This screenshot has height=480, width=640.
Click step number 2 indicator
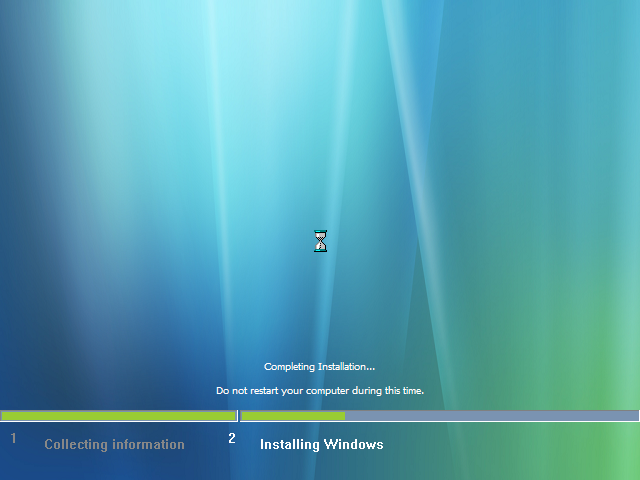(x=232, y=438)
